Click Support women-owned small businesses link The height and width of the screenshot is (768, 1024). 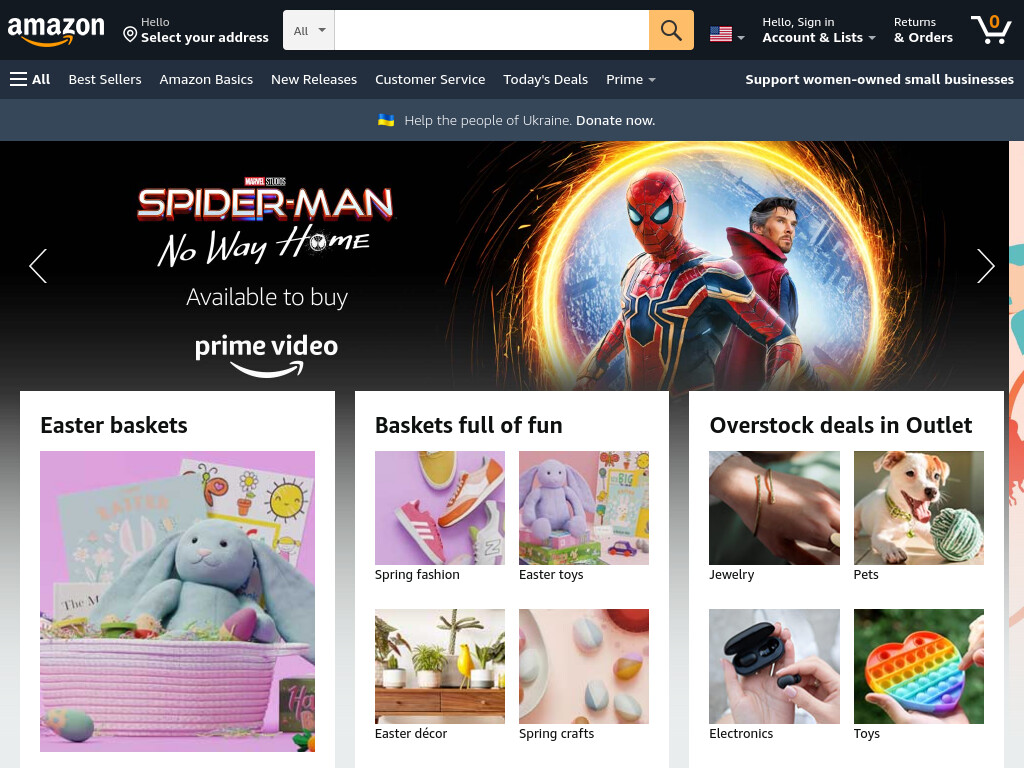point(879,80)
